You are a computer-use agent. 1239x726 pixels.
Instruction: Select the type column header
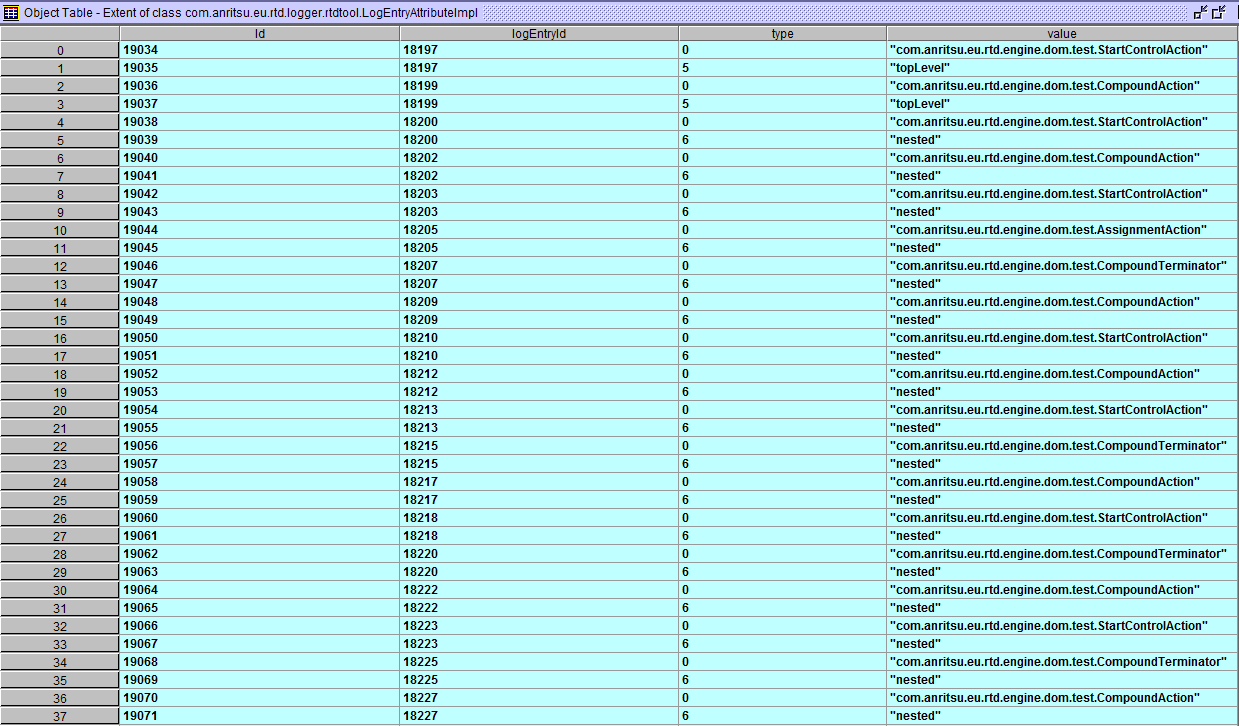(x=783, y=33)
